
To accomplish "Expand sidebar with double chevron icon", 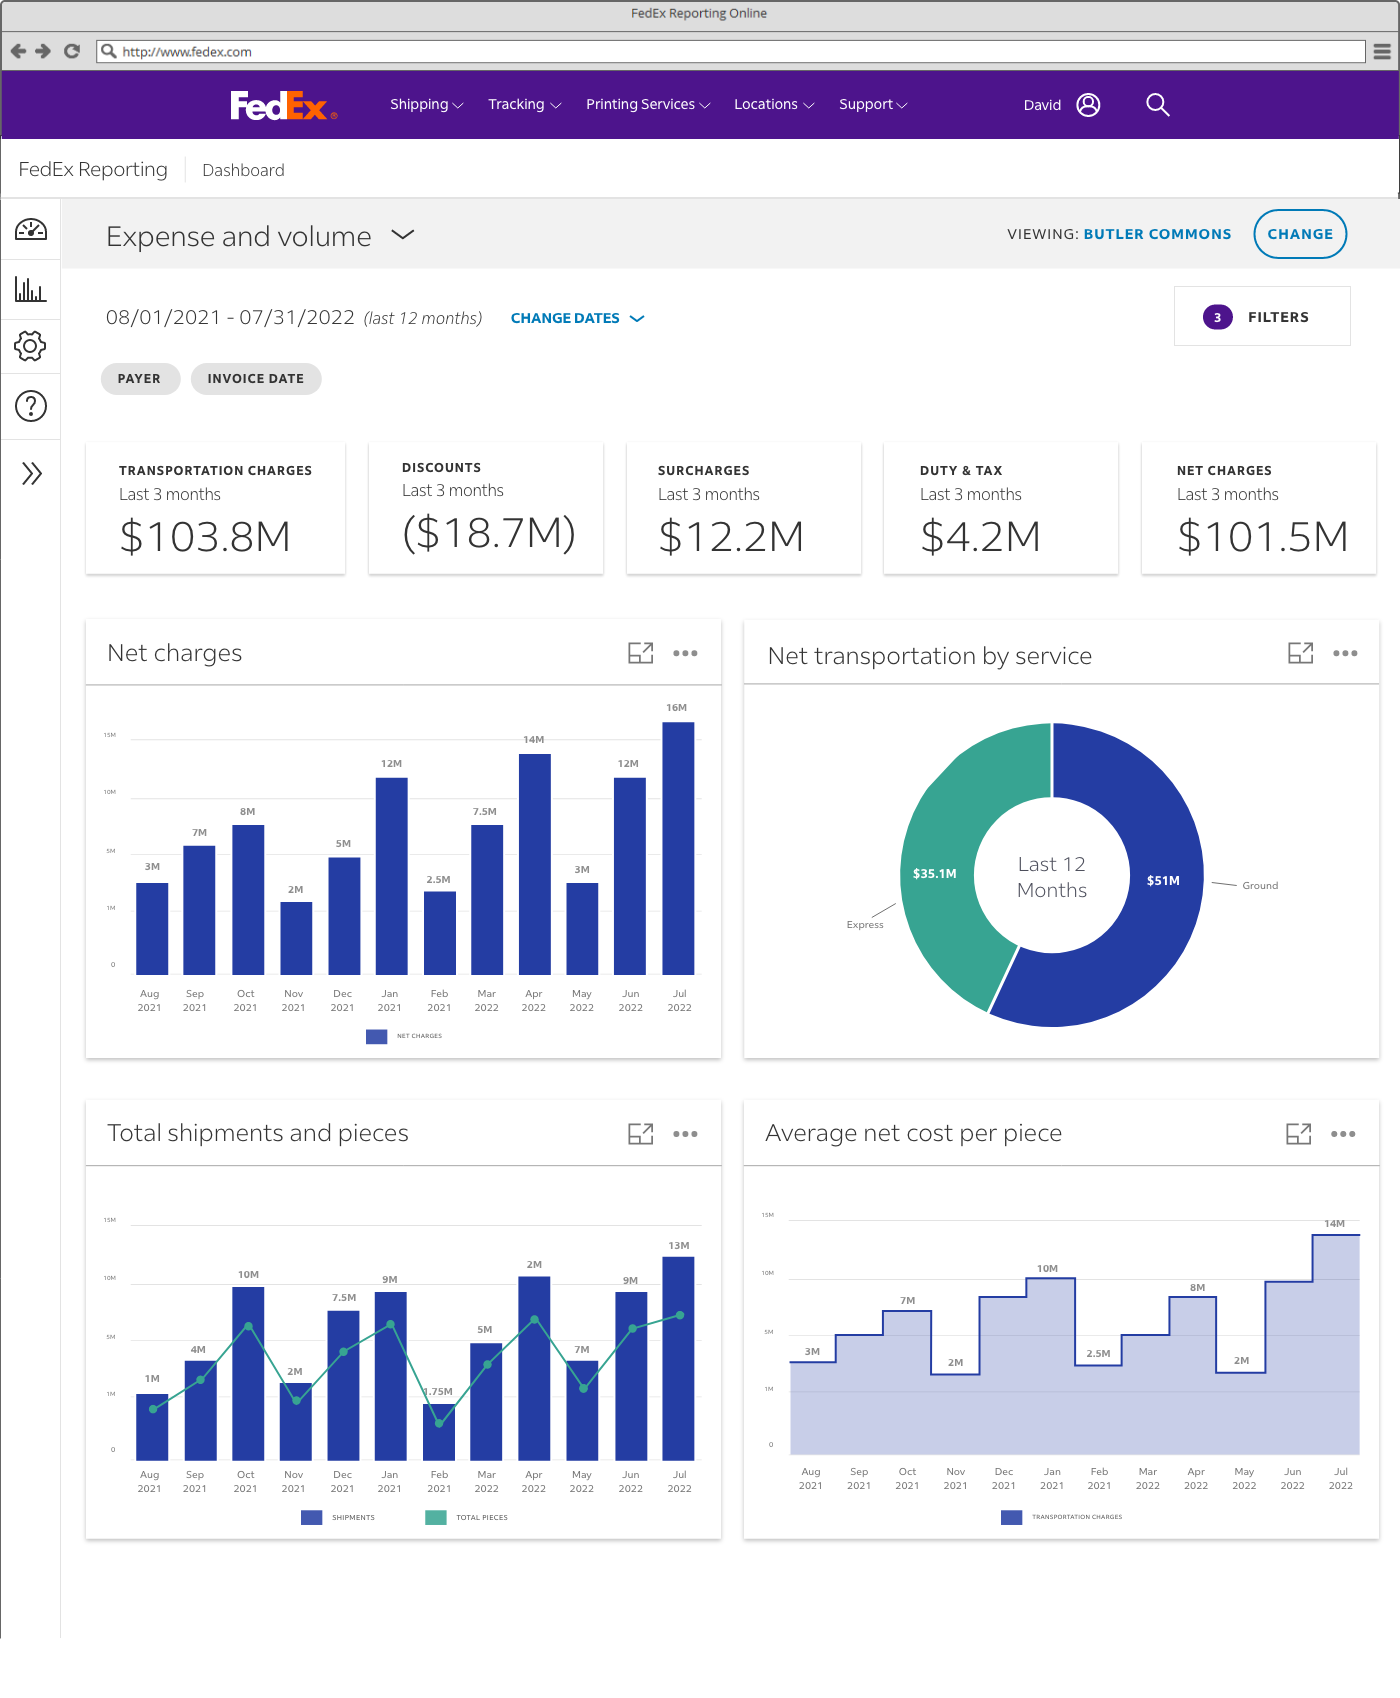I will 32,473.
